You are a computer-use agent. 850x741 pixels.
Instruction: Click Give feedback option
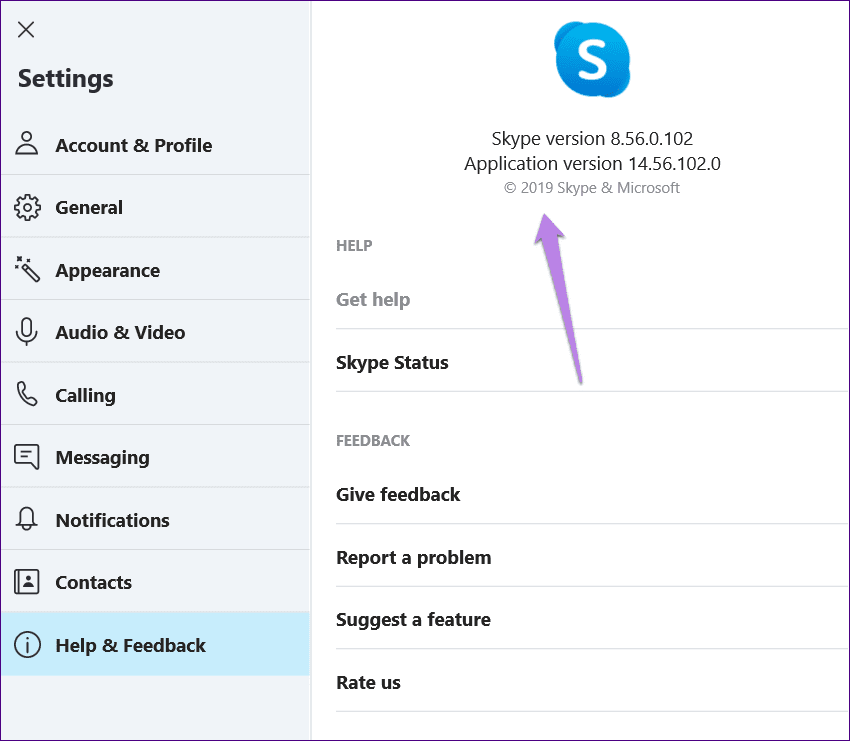pyautogui.click(x=398, y=495)
